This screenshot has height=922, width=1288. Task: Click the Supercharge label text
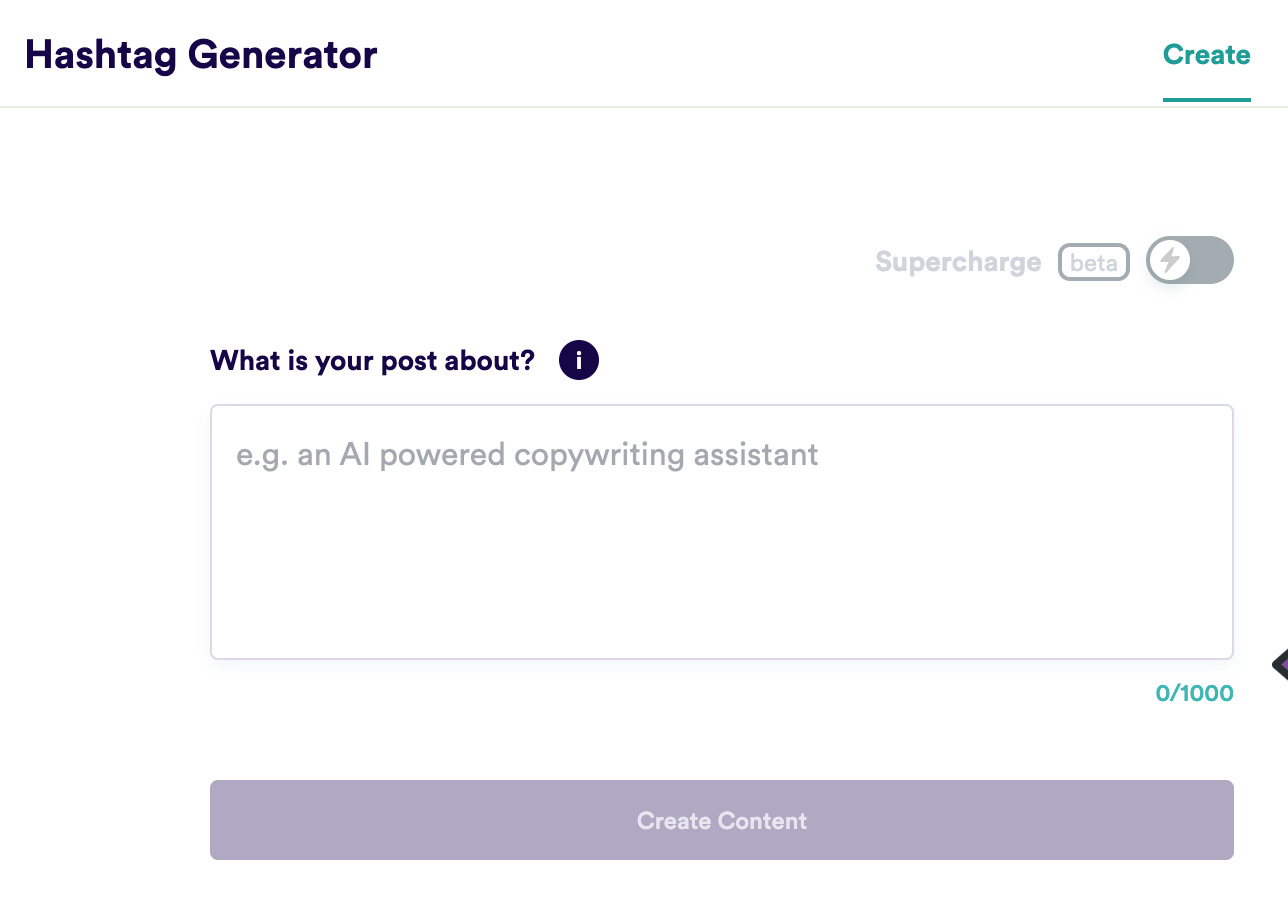[957, 262]
